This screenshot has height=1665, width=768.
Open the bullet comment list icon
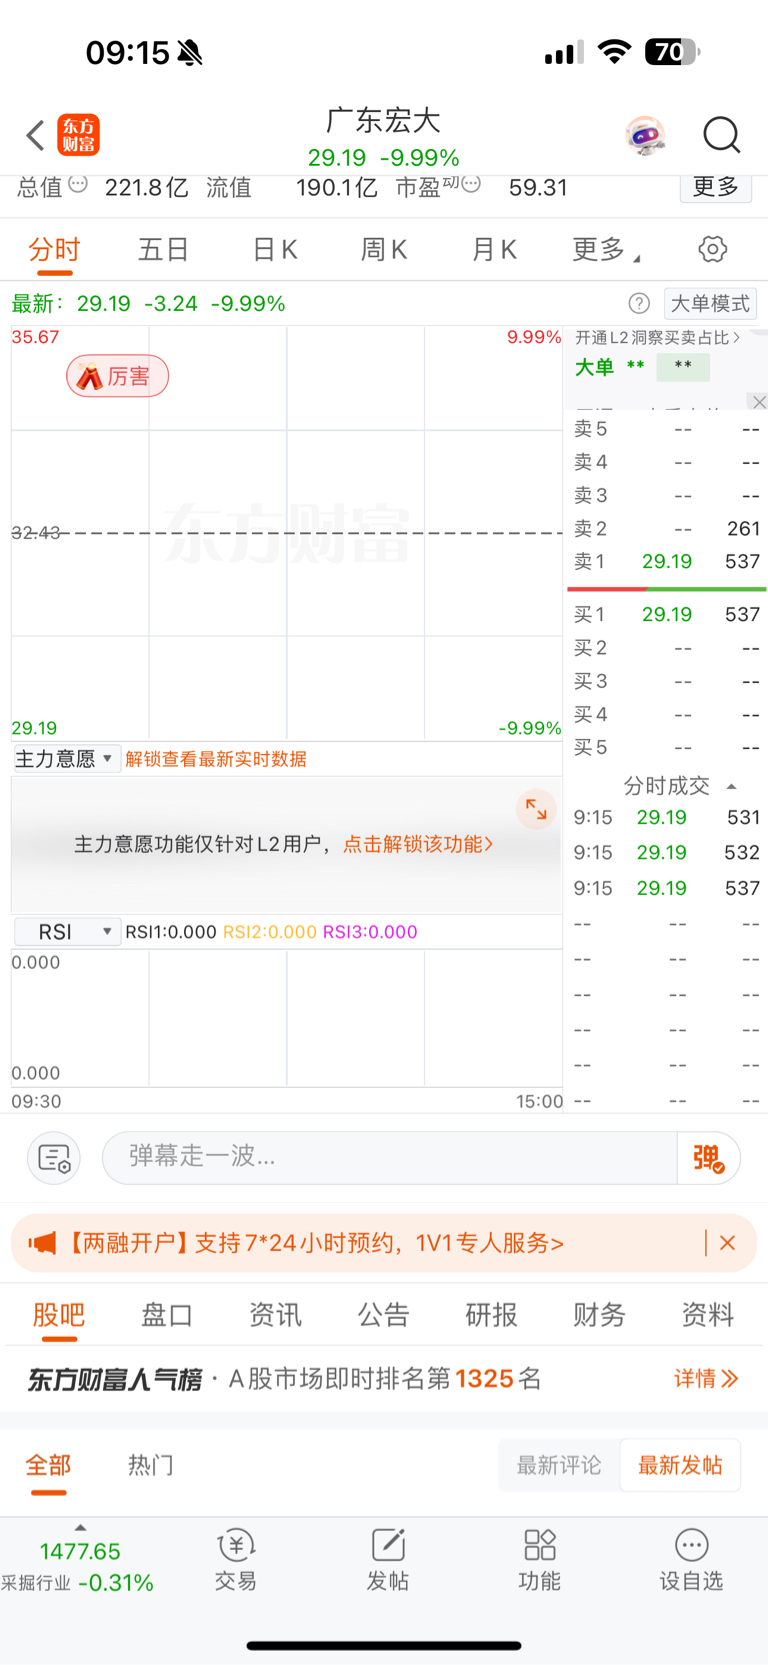pos(53,1158)
